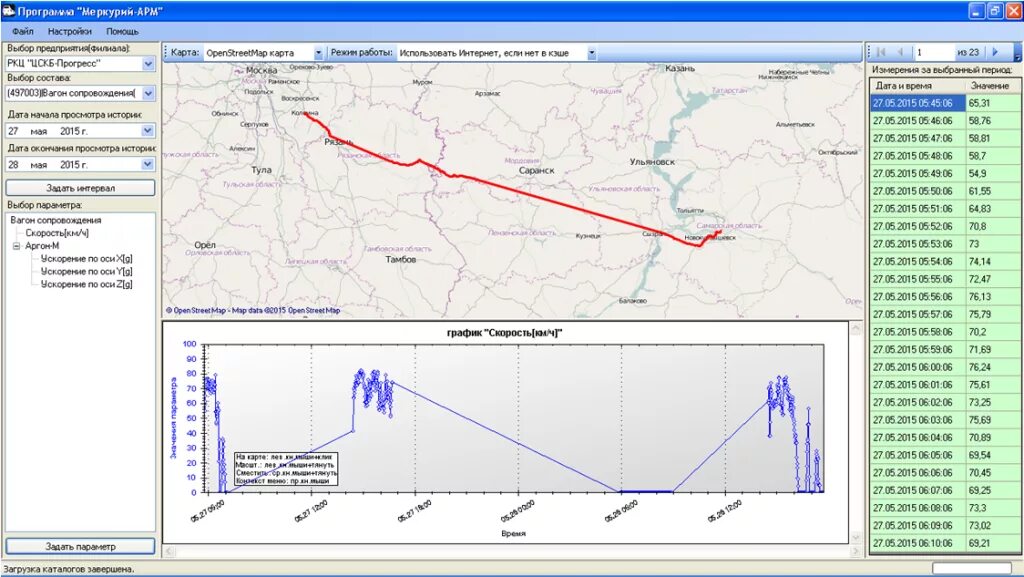The width and height of the screenshot is (1024, 577).
Task: Click chart hint box На карте
Action: pos(287,469)
